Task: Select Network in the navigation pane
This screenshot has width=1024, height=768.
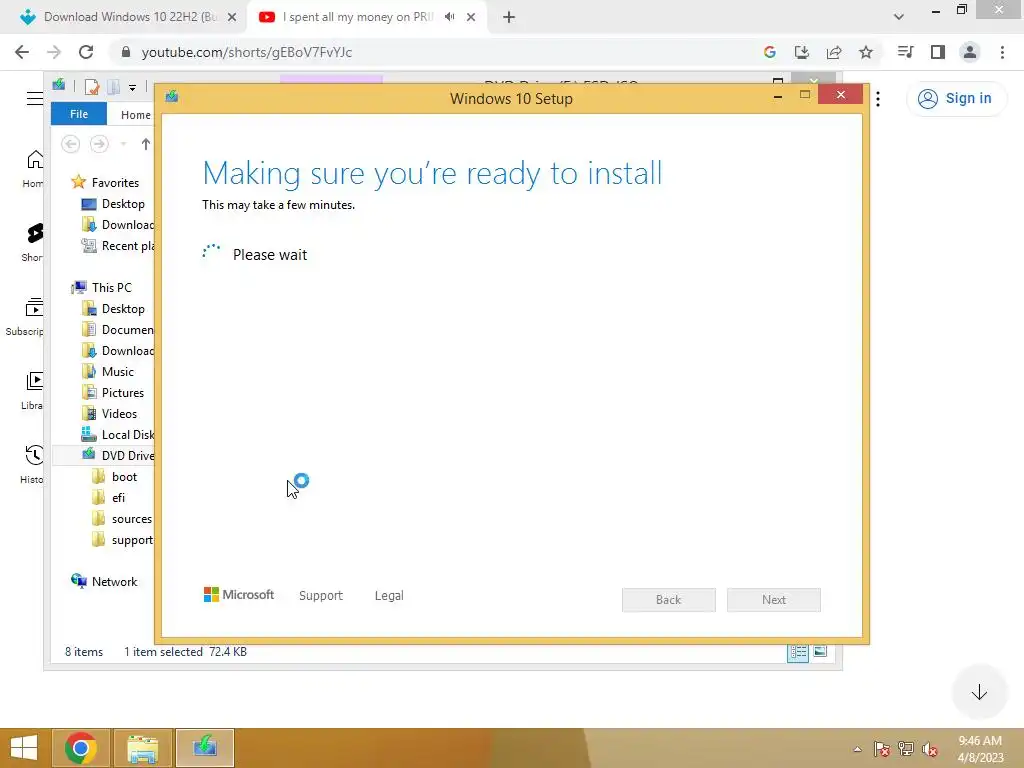Action: (x=104, y=581)
